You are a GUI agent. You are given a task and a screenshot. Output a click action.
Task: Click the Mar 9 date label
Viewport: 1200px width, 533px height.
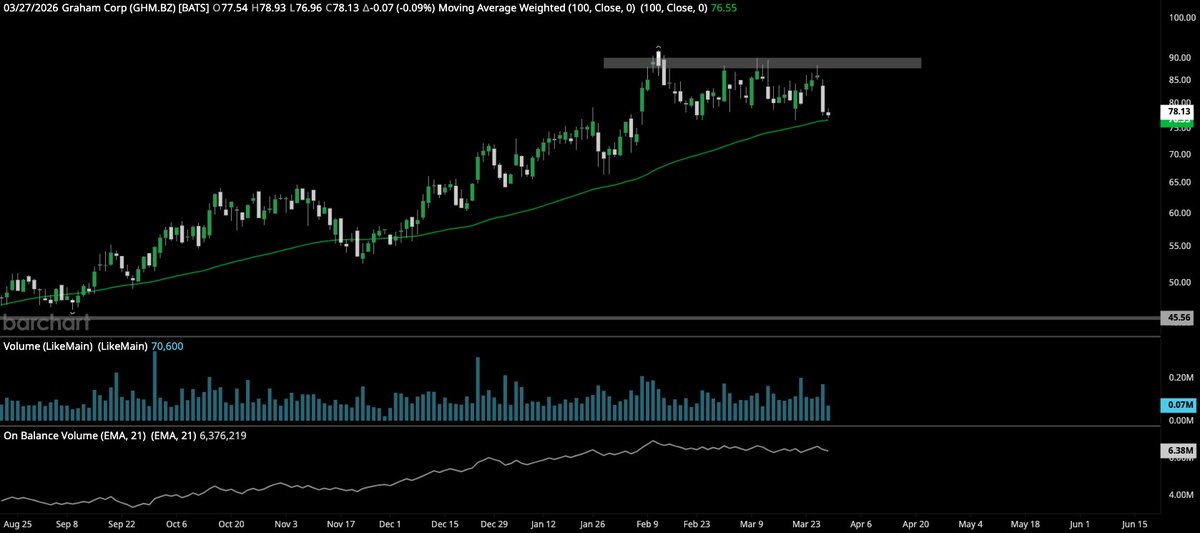pos(752,523)
